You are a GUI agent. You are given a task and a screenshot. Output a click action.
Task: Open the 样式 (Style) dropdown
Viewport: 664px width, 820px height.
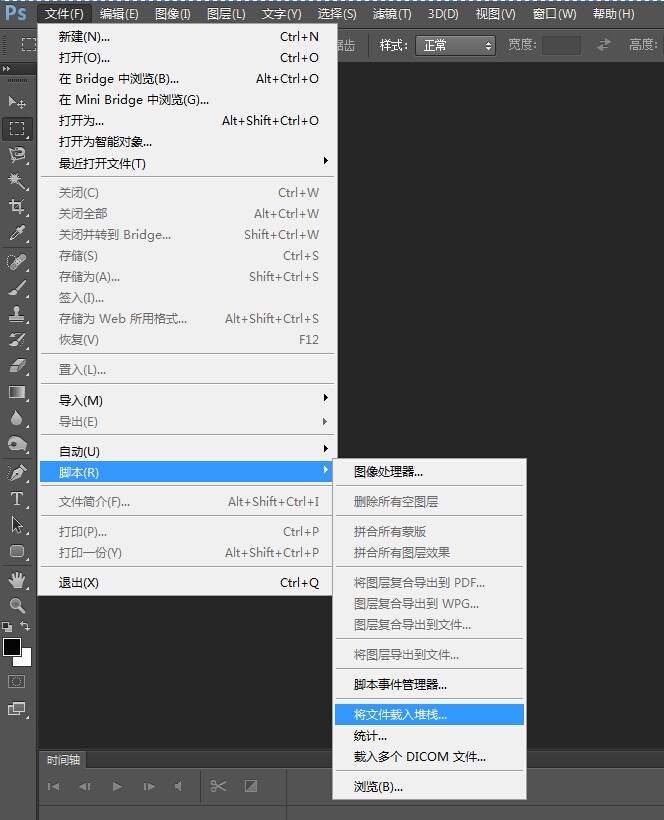[456, 46]
